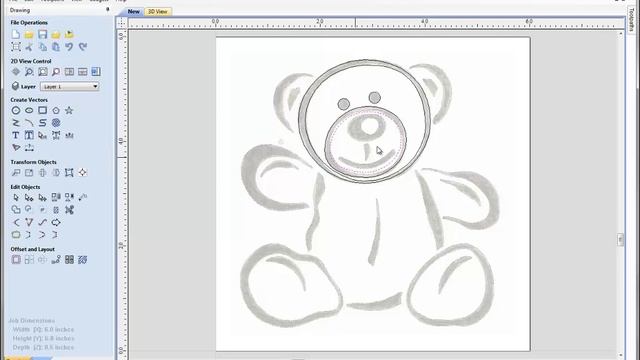Screen dimensions: 640x360
Task: Select the Pan view tool
Action: [x=16, y=72]
